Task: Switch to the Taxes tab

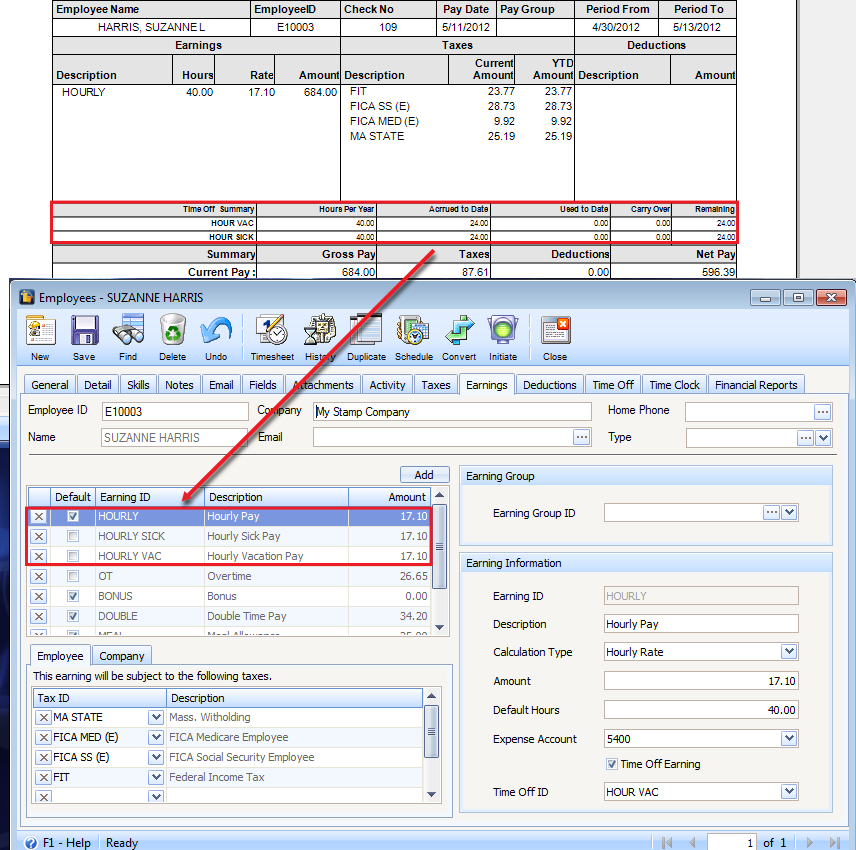Action: 436,385
